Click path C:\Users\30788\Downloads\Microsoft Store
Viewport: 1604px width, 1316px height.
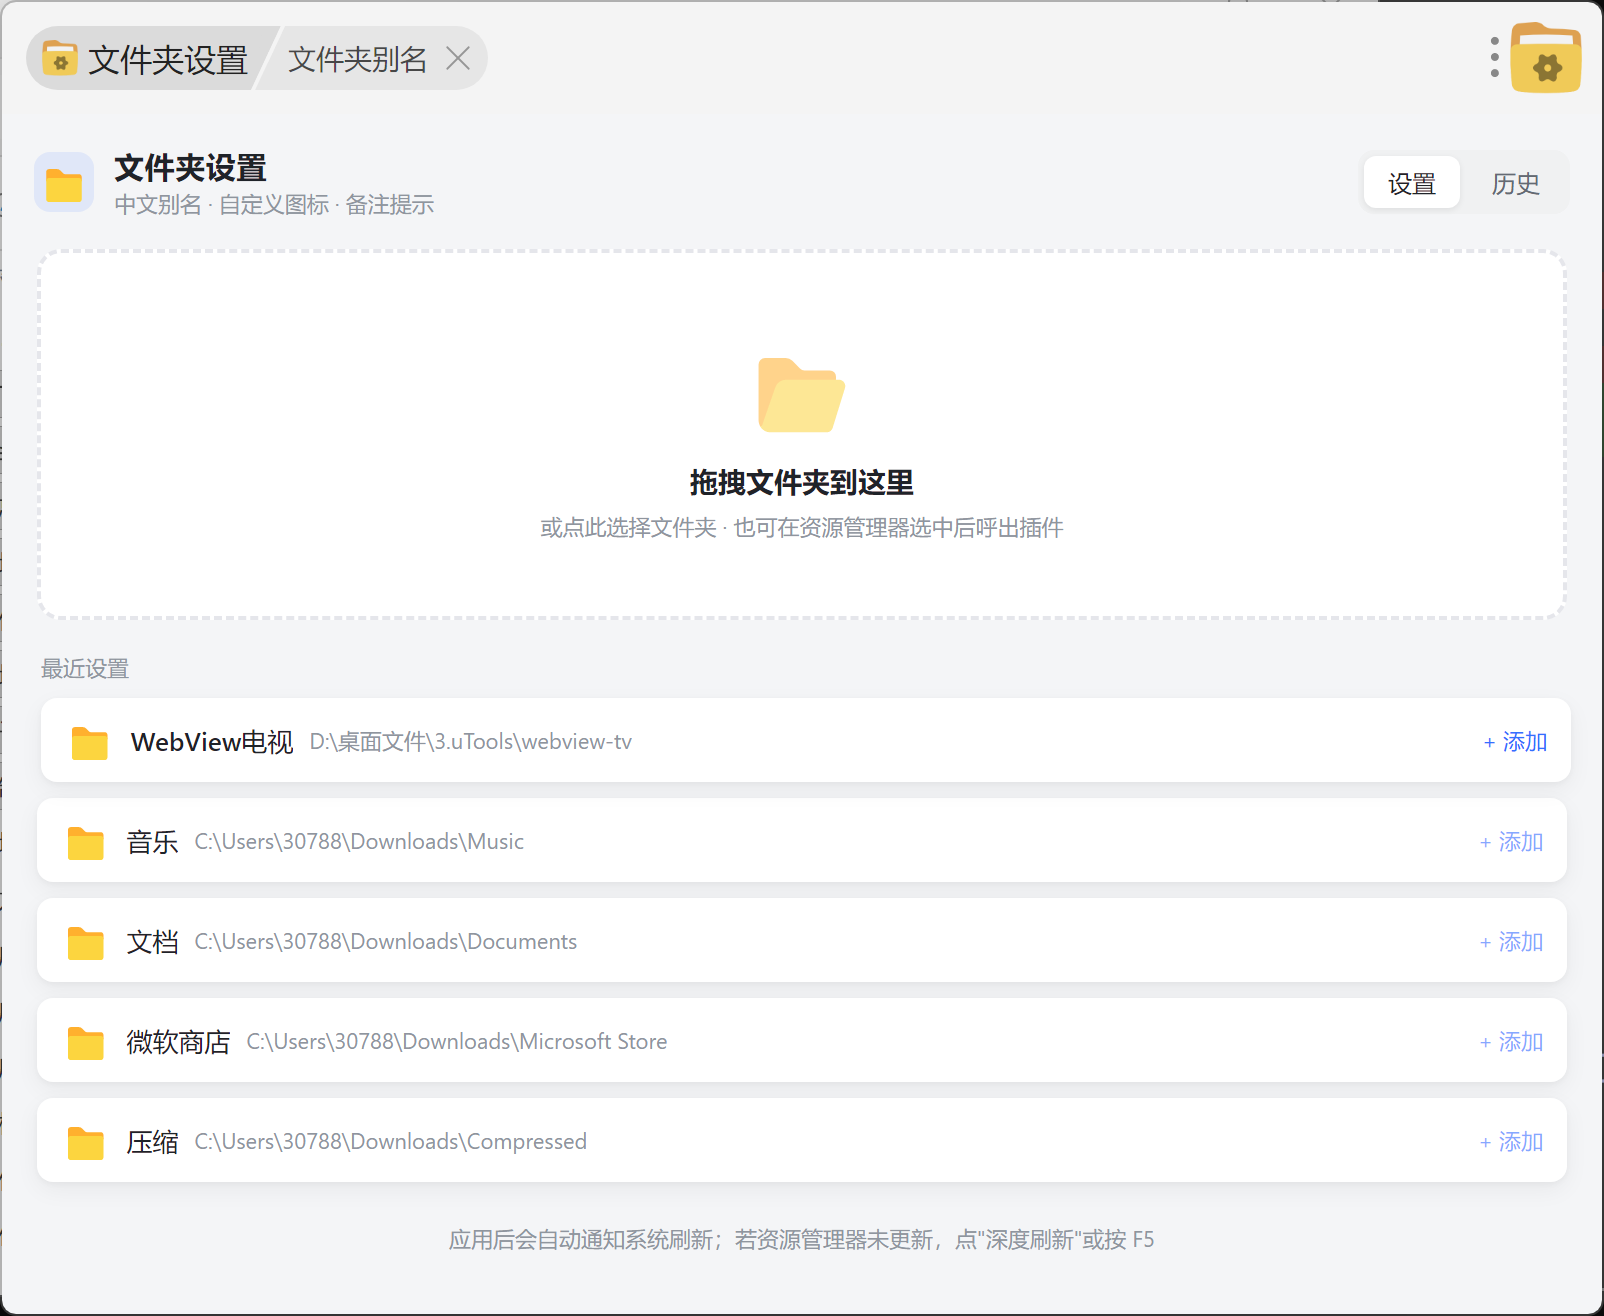(457, 1041)
